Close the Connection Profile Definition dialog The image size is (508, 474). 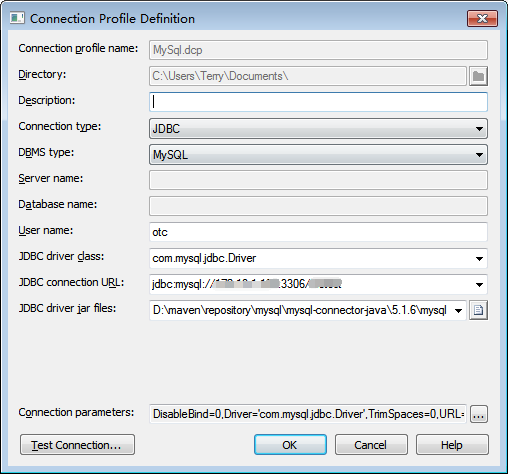pyautogui.click(x=482, y=18)
